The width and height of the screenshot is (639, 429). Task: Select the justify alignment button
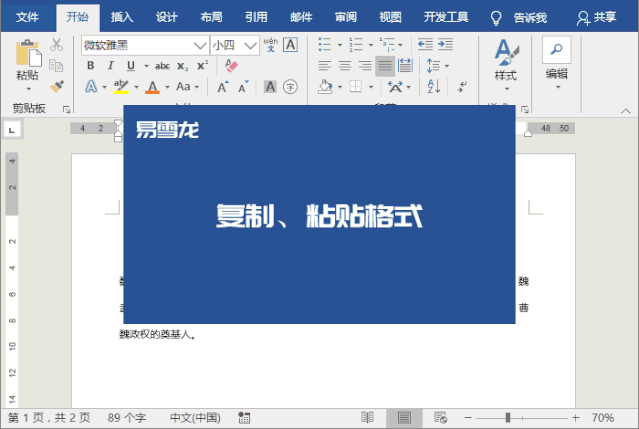click(385, 66)
